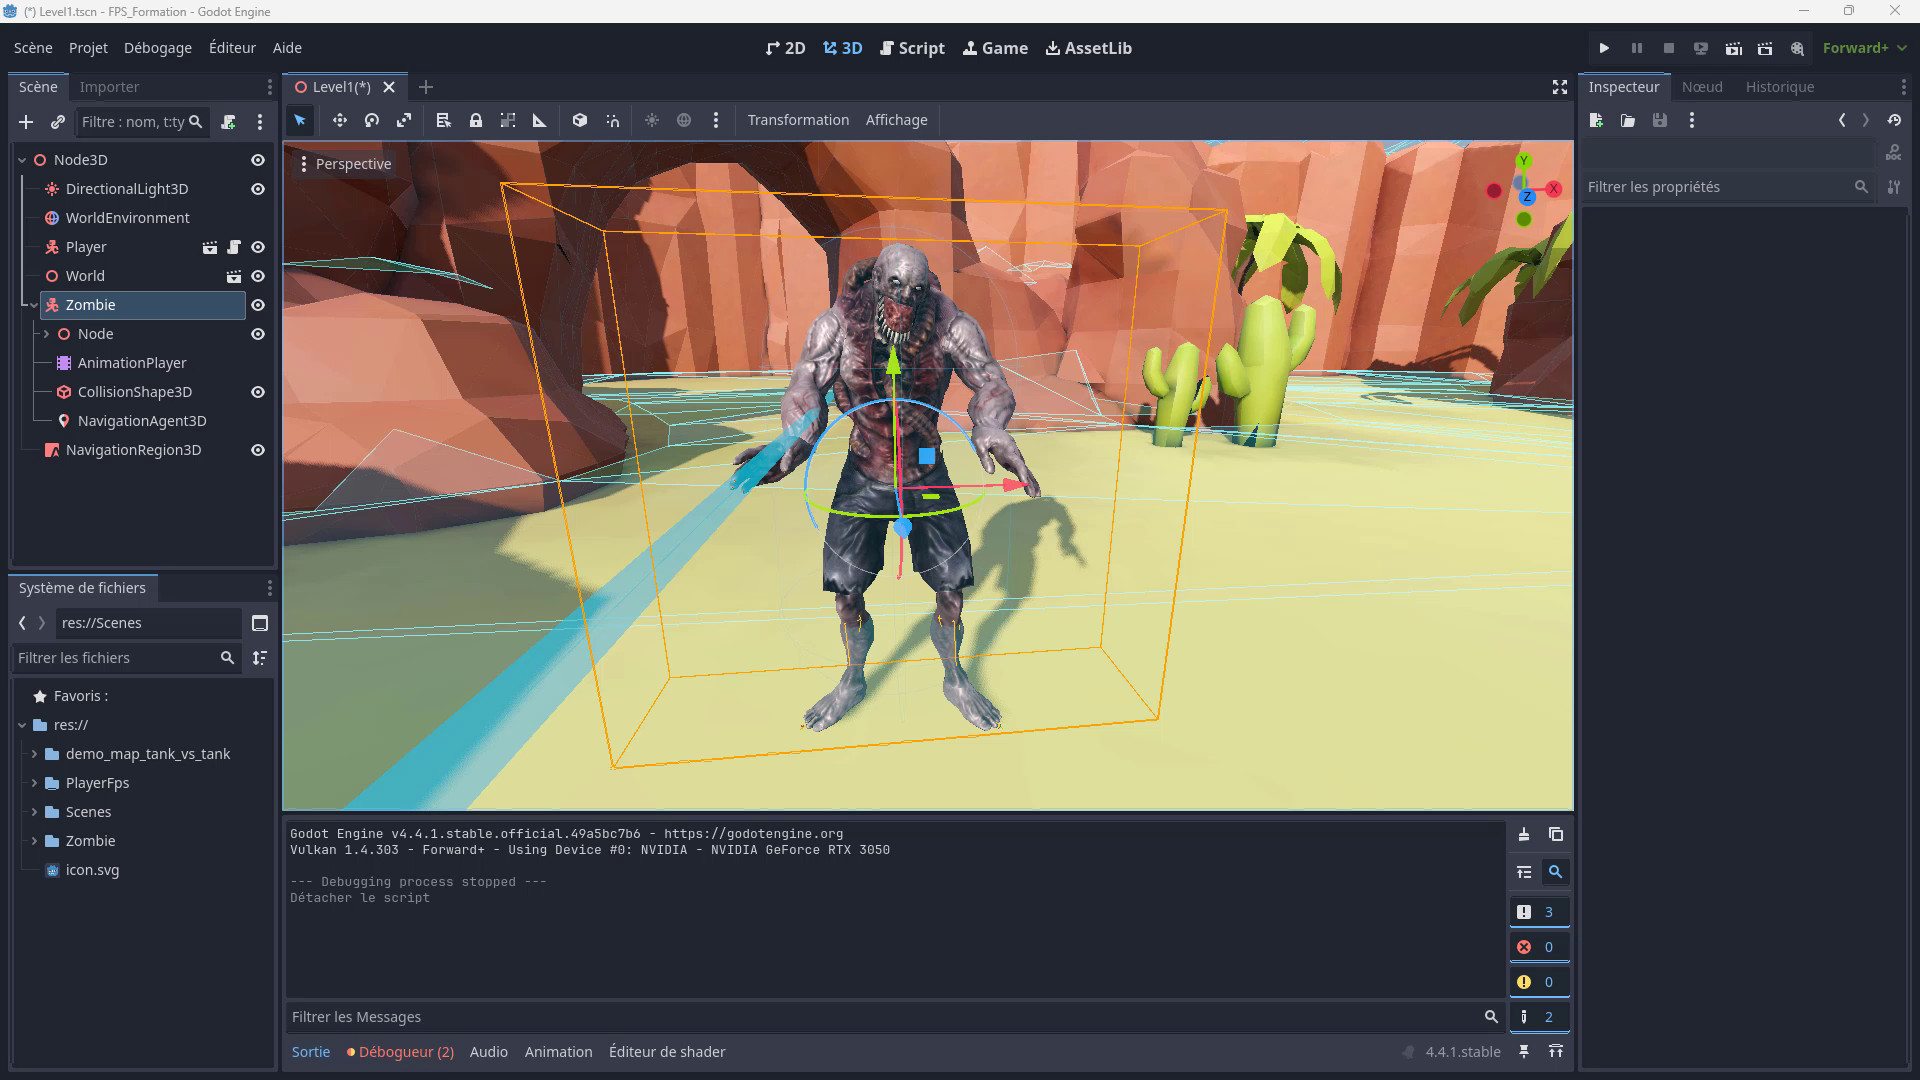
Task: Switch to the Historique tab
Action: pos(1780,87)
